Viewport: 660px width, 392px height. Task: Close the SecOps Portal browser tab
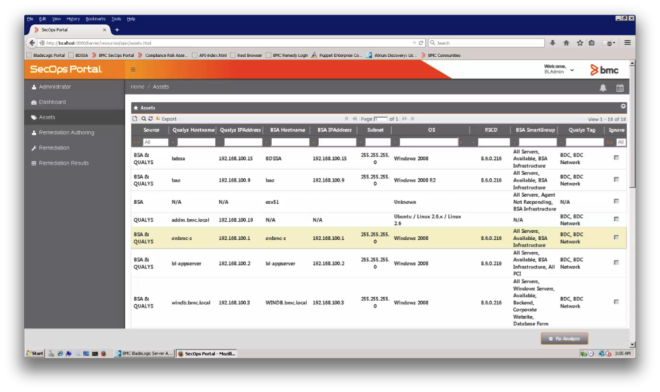click(x=104, y=30)
